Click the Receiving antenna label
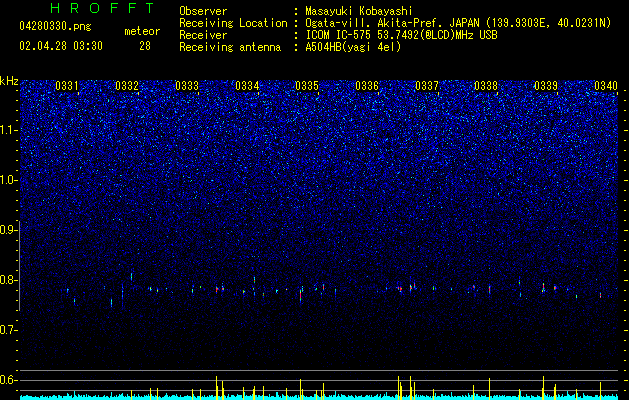Image resolution: width=629 pixels, height=400 pixels. (230, 47)
